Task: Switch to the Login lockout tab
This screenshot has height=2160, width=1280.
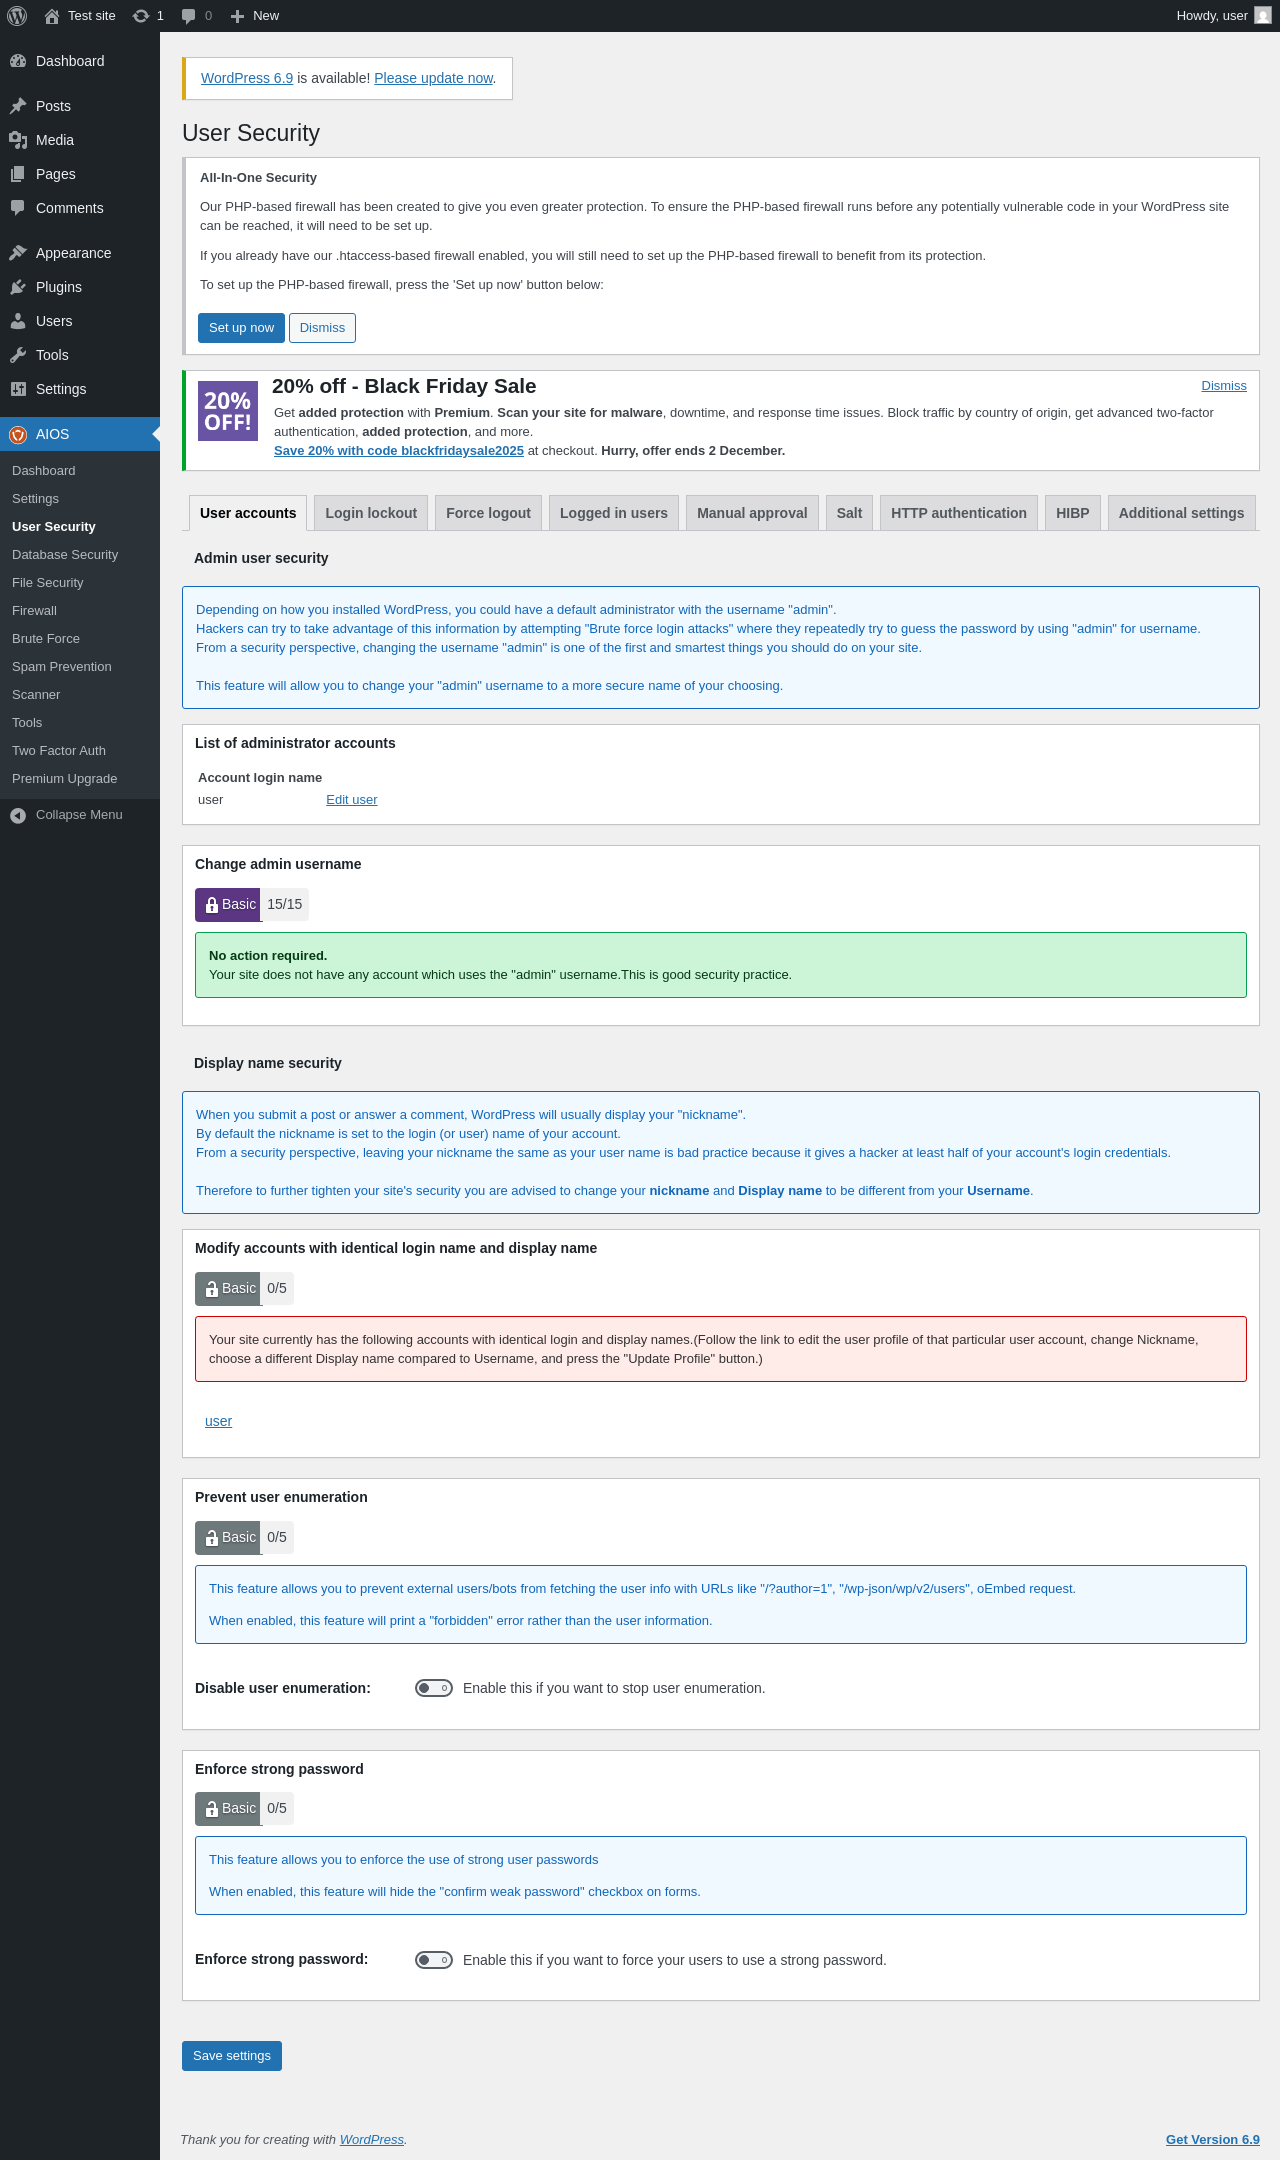Action: click(x=371, y=513)
